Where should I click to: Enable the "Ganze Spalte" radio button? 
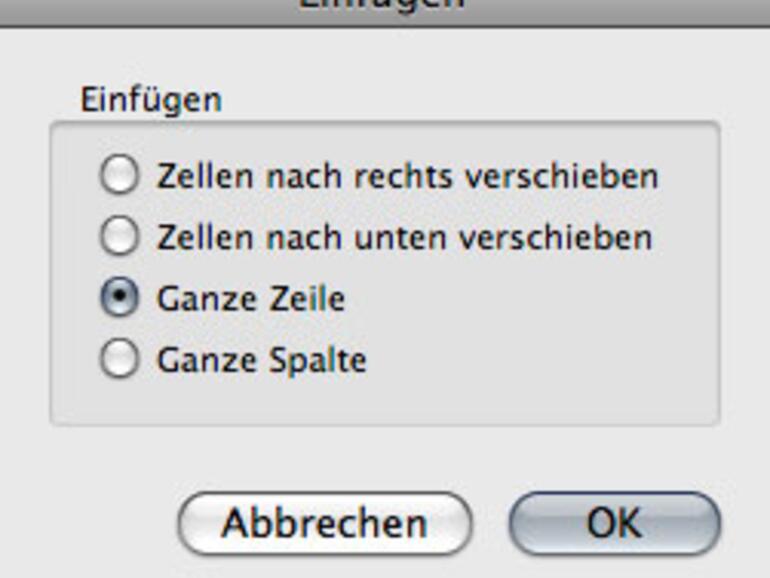(119, 360)
